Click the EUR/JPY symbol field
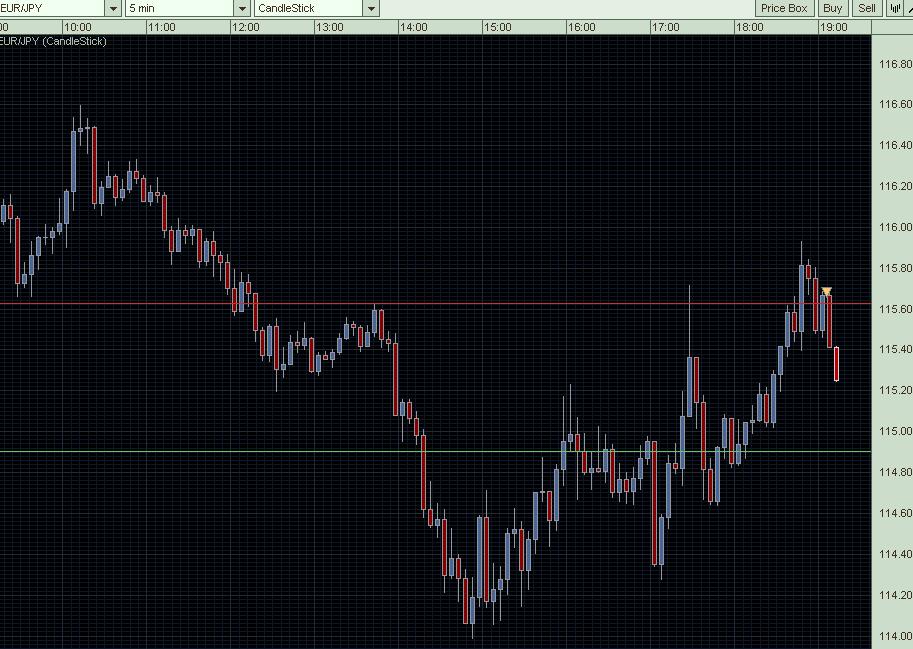Viewport: 913px width, 649px height. click(52, 8)
